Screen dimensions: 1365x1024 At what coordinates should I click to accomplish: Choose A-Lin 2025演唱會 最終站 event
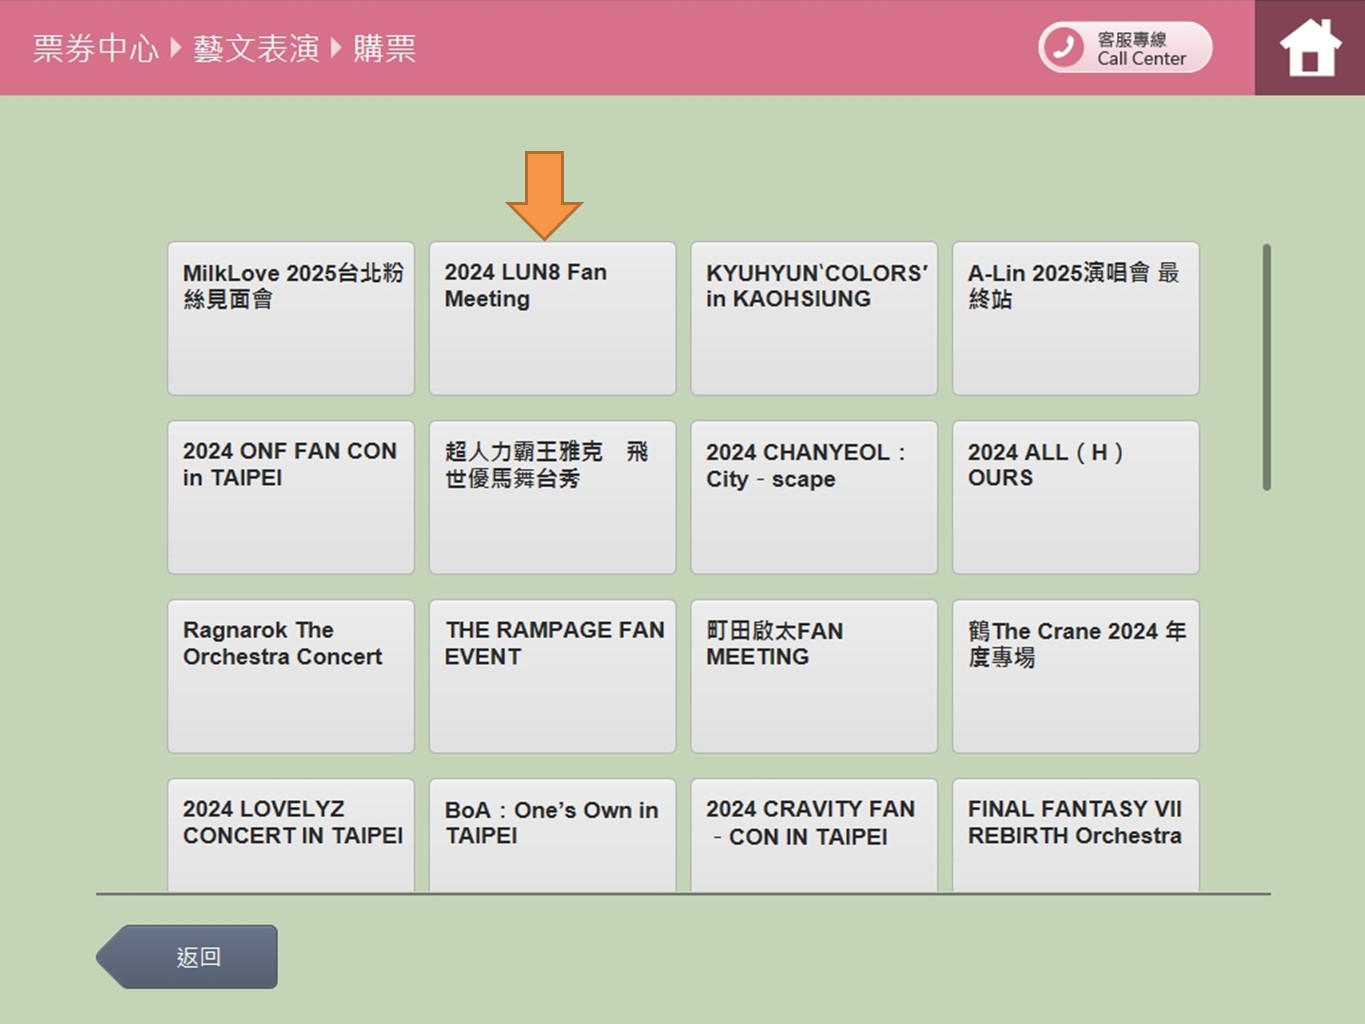point(1076,318)
